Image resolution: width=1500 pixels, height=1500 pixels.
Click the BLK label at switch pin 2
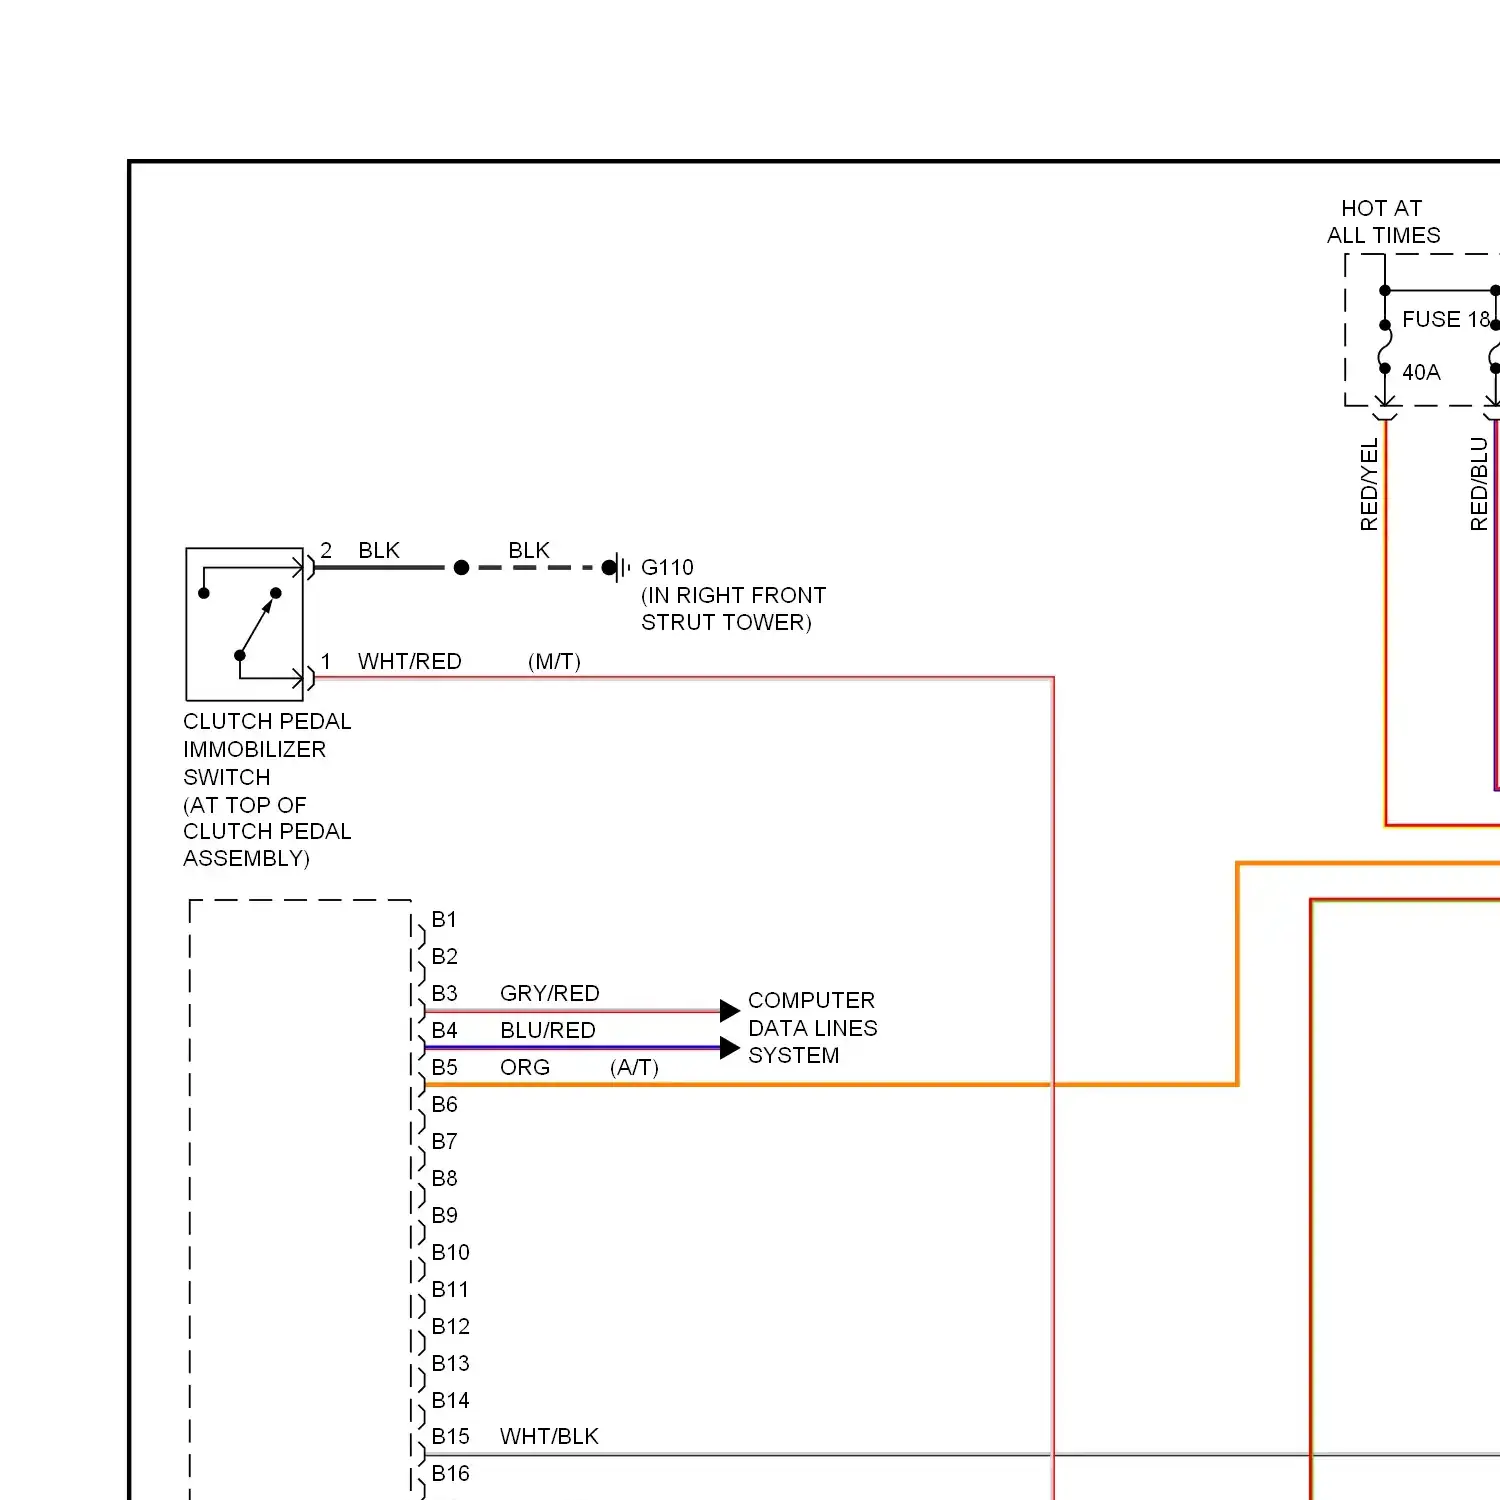(379, 550)
